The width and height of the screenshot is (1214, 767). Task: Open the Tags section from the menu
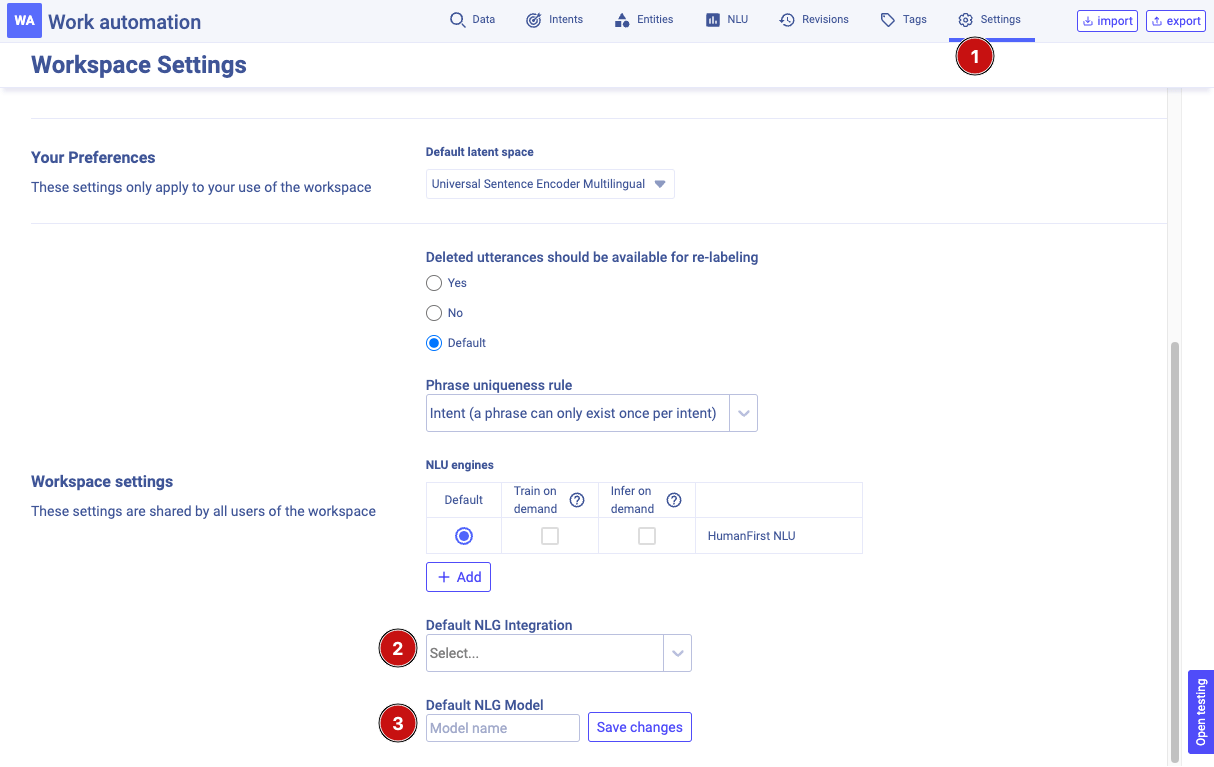point(902,19)
